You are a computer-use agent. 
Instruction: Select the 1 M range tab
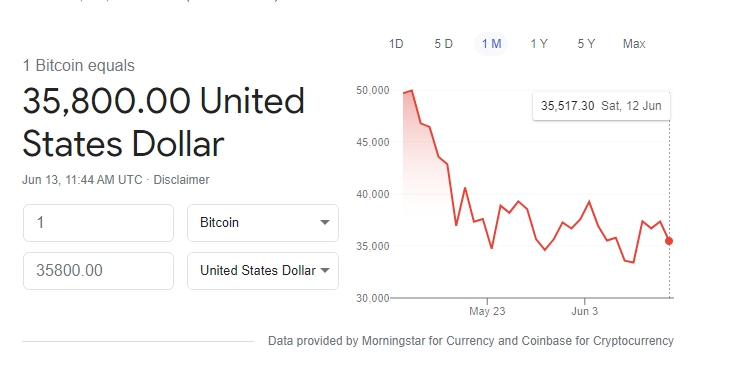[x=491, y=44]
